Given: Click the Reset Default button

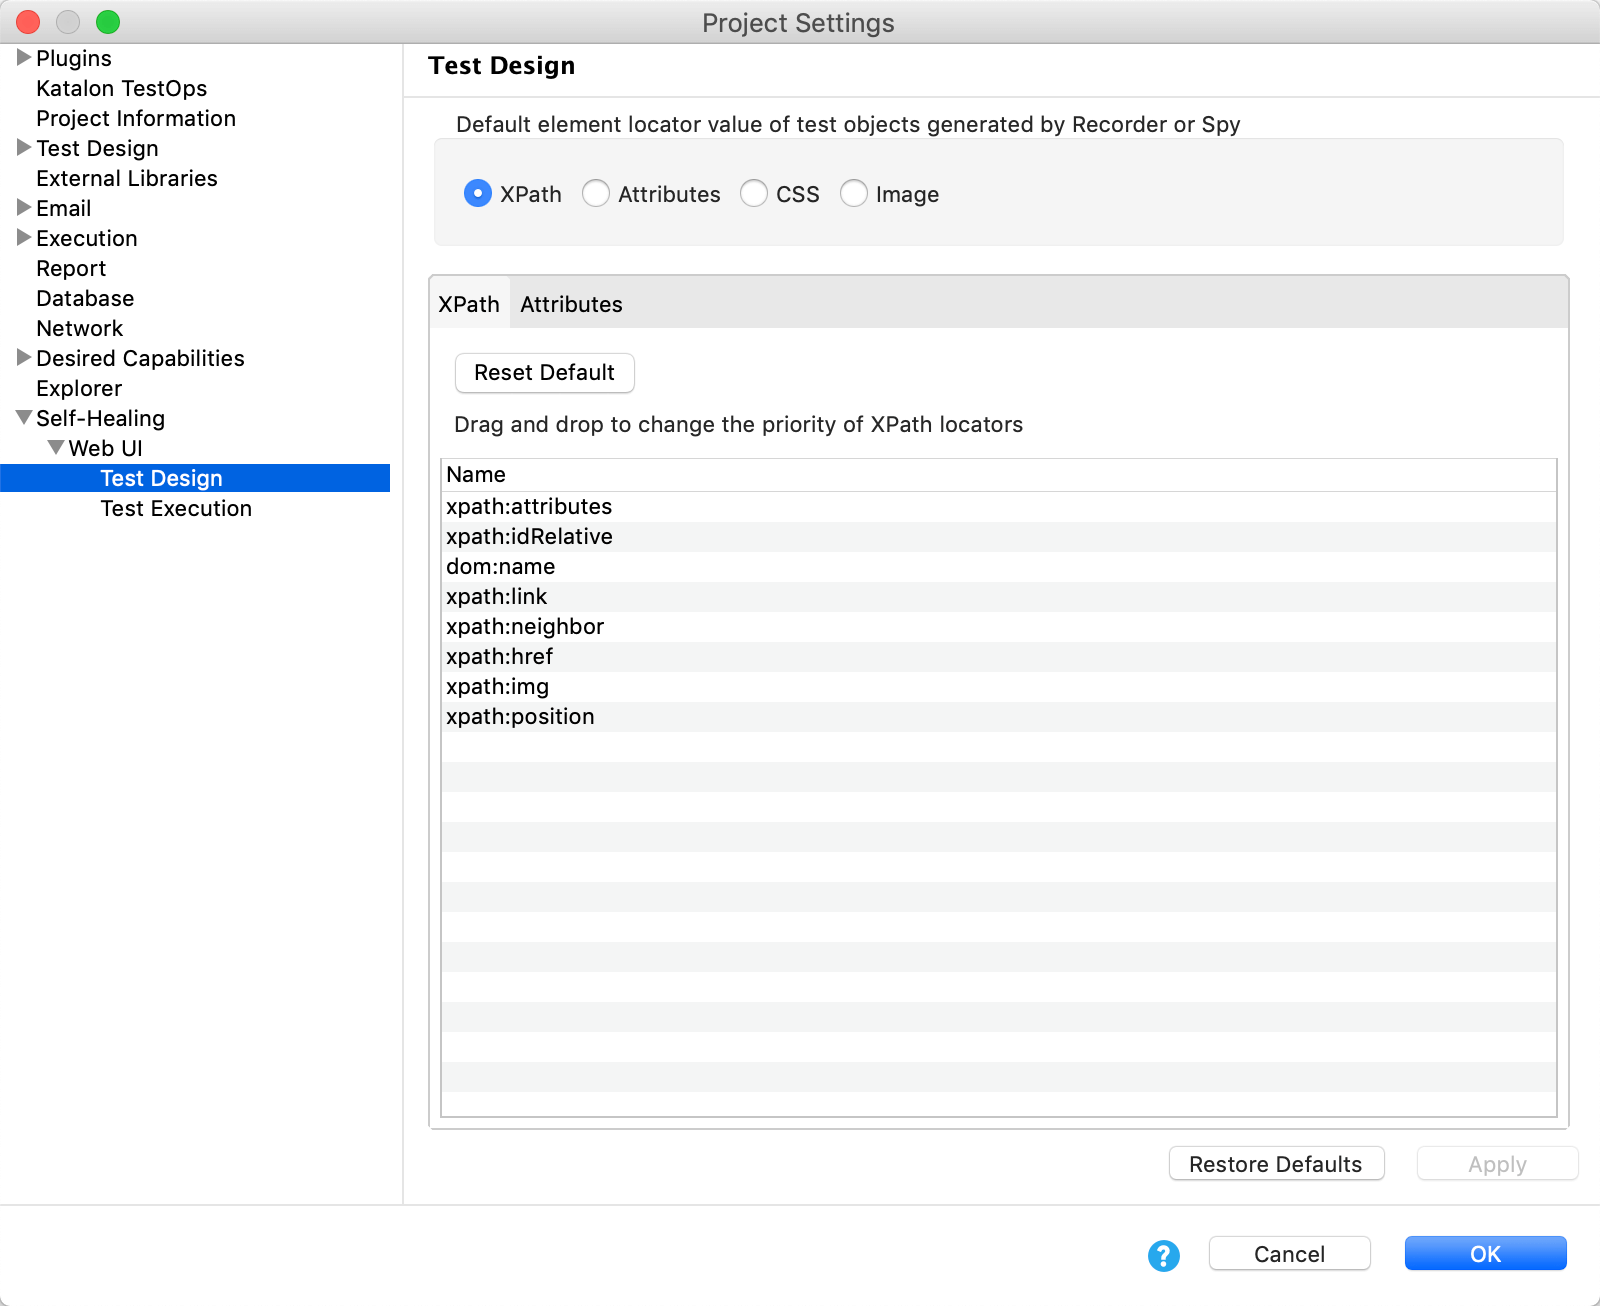Looking at the screenshot, I should tap(544, 372).
